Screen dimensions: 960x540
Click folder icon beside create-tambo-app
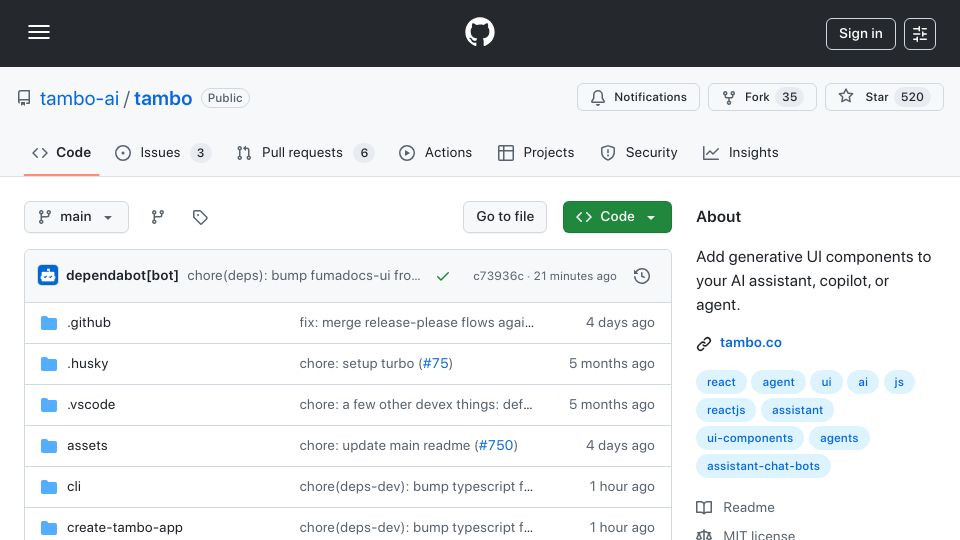tap(49, 528)
